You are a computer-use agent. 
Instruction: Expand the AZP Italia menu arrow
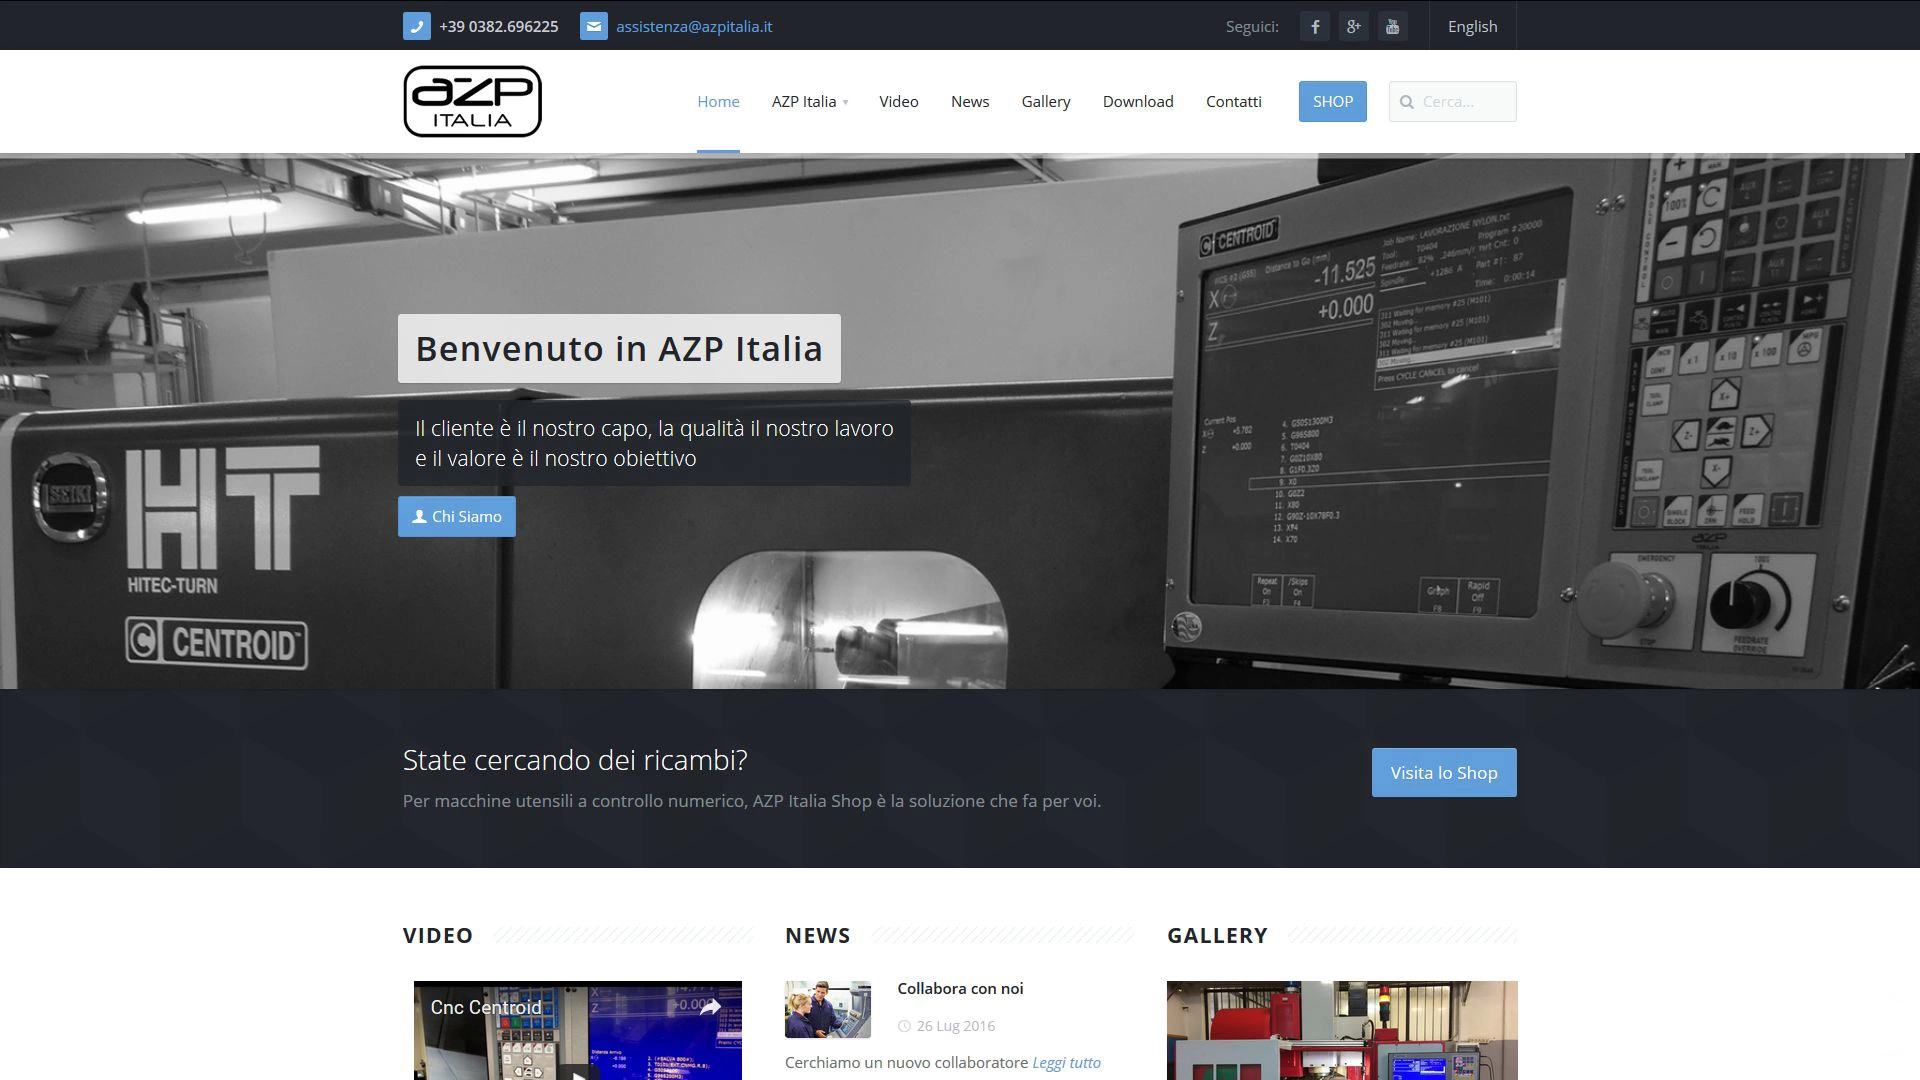click(845, 103)
